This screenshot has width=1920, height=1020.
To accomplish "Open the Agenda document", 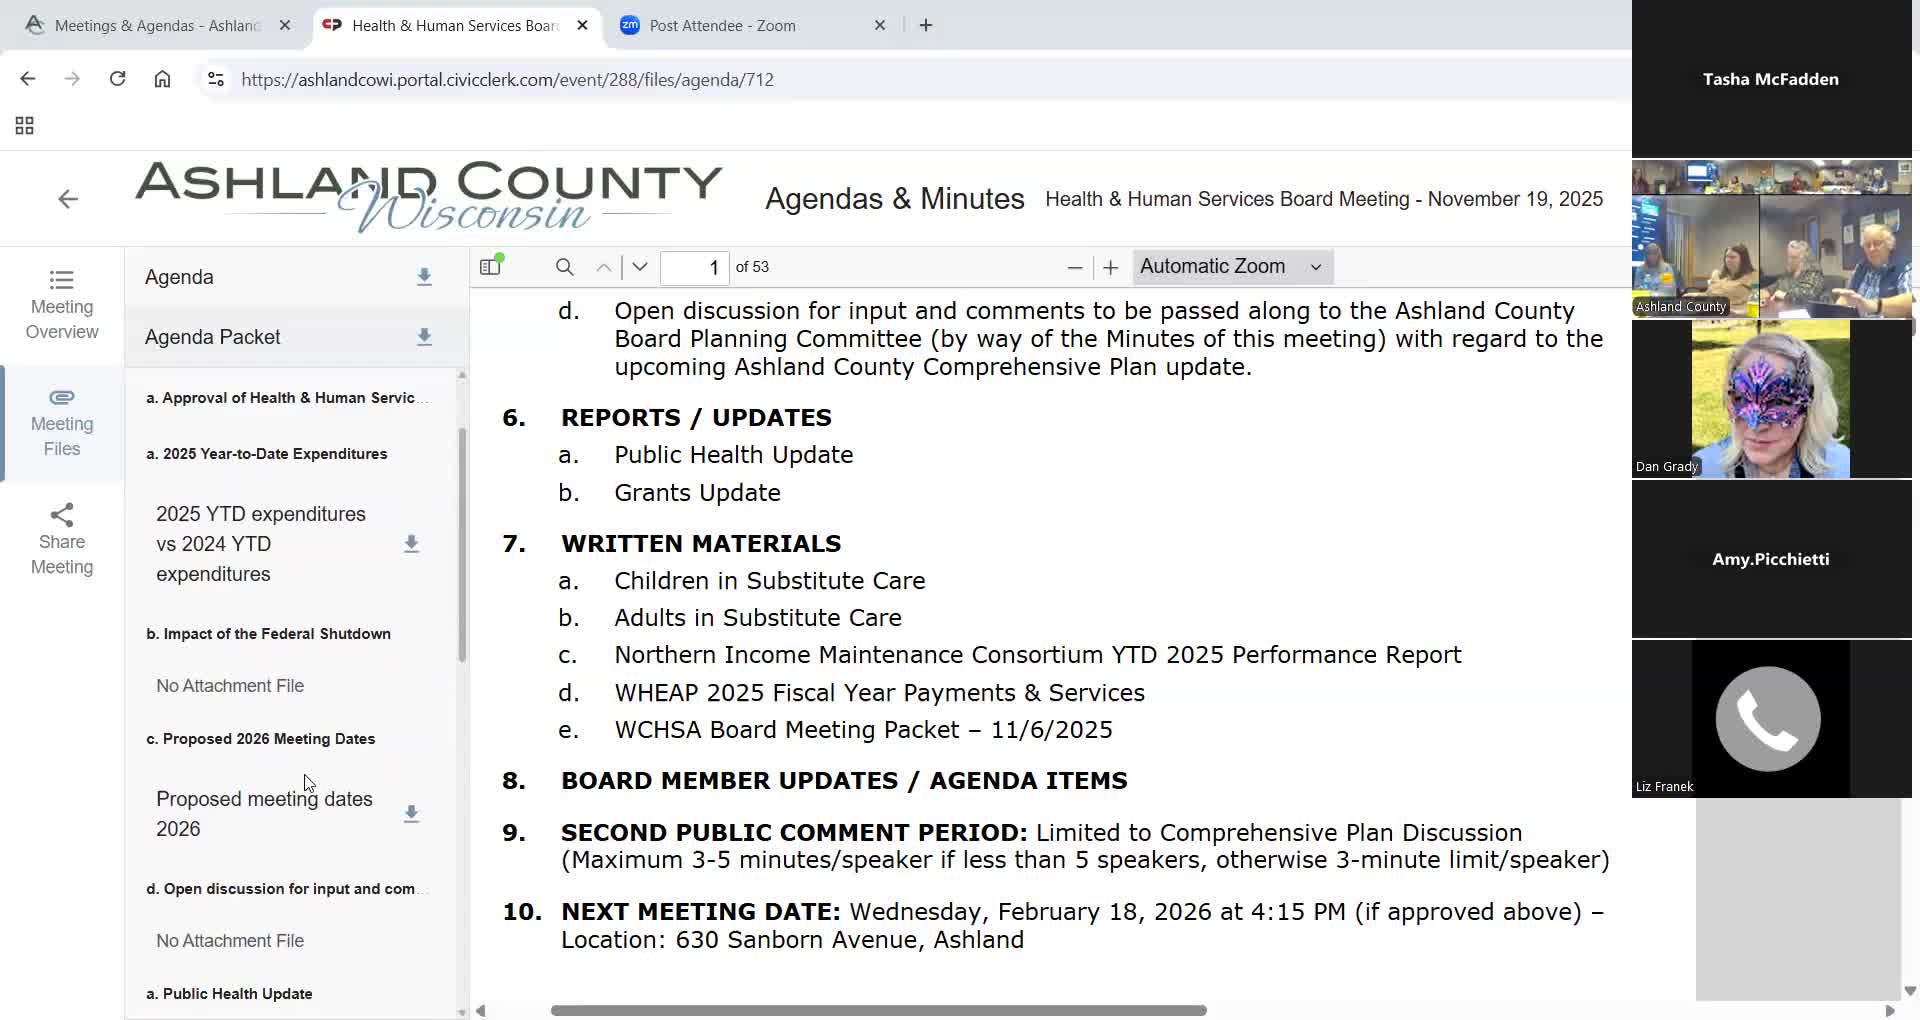I will point(179,277).
